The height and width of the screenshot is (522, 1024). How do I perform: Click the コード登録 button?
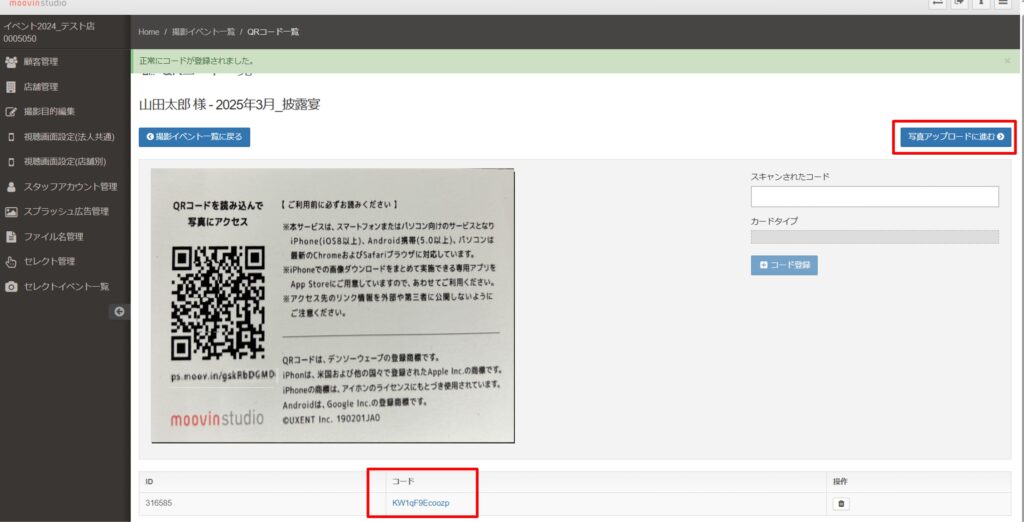(x=784, y=265)
